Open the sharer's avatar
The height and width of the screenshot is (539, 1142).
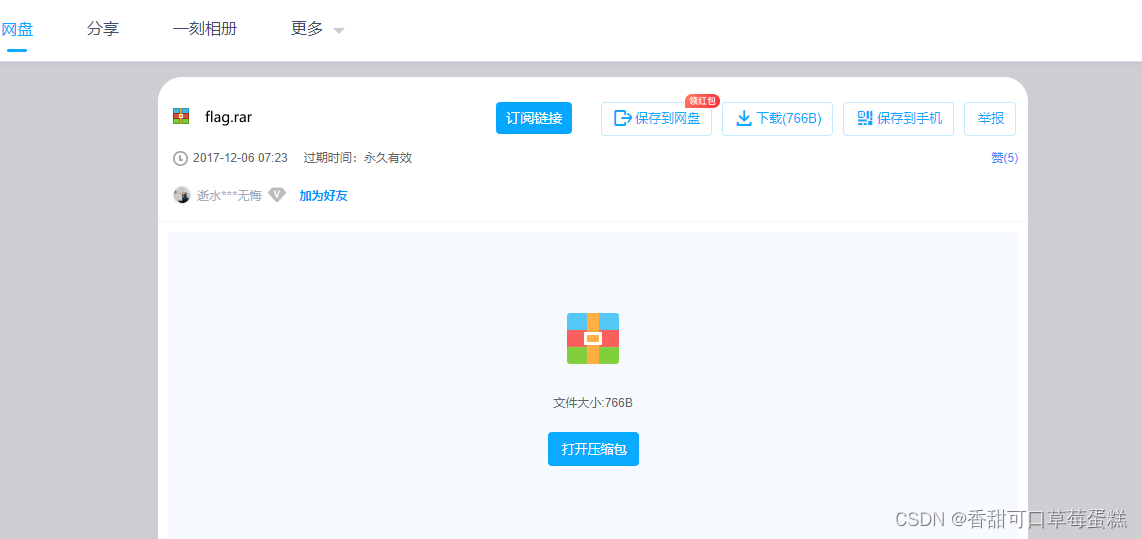181,195
